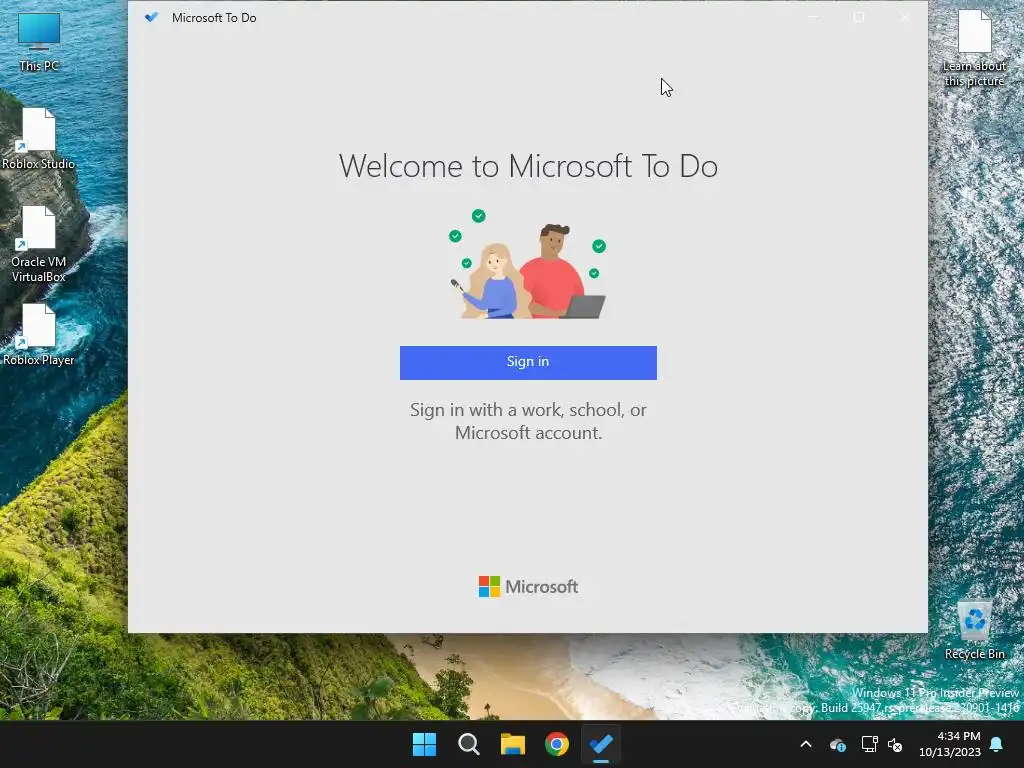Open OneDrive tray icon
The height and width of the screenshot is (768, 1024).
tap(837, 744)
